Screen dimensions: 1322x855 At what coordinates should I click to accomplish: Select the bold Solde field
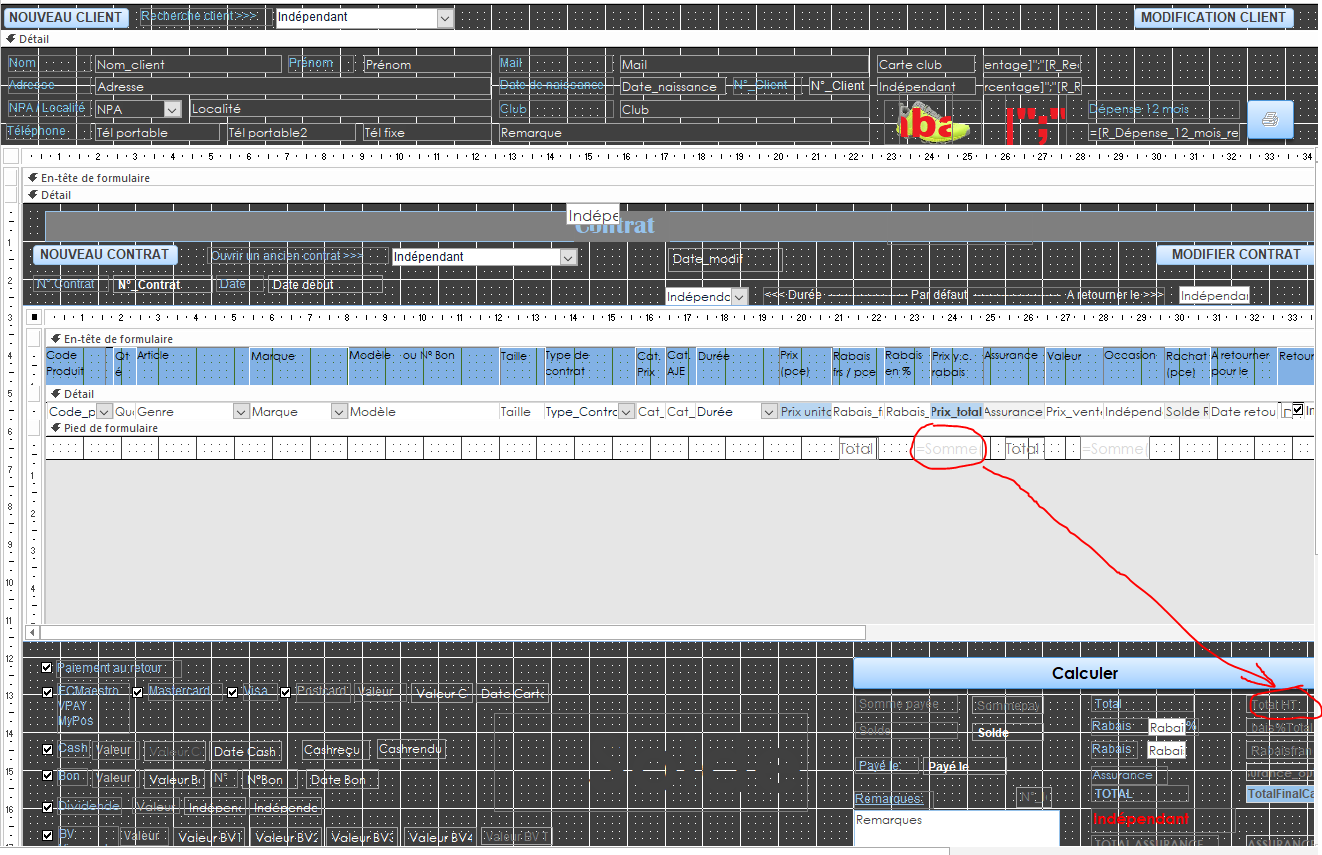click(1007, 733)
